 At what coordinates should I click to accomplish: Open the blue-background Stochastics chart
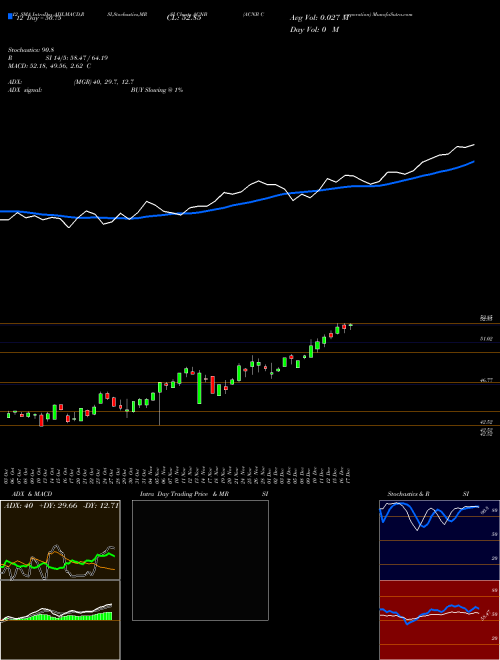(439, 540)
